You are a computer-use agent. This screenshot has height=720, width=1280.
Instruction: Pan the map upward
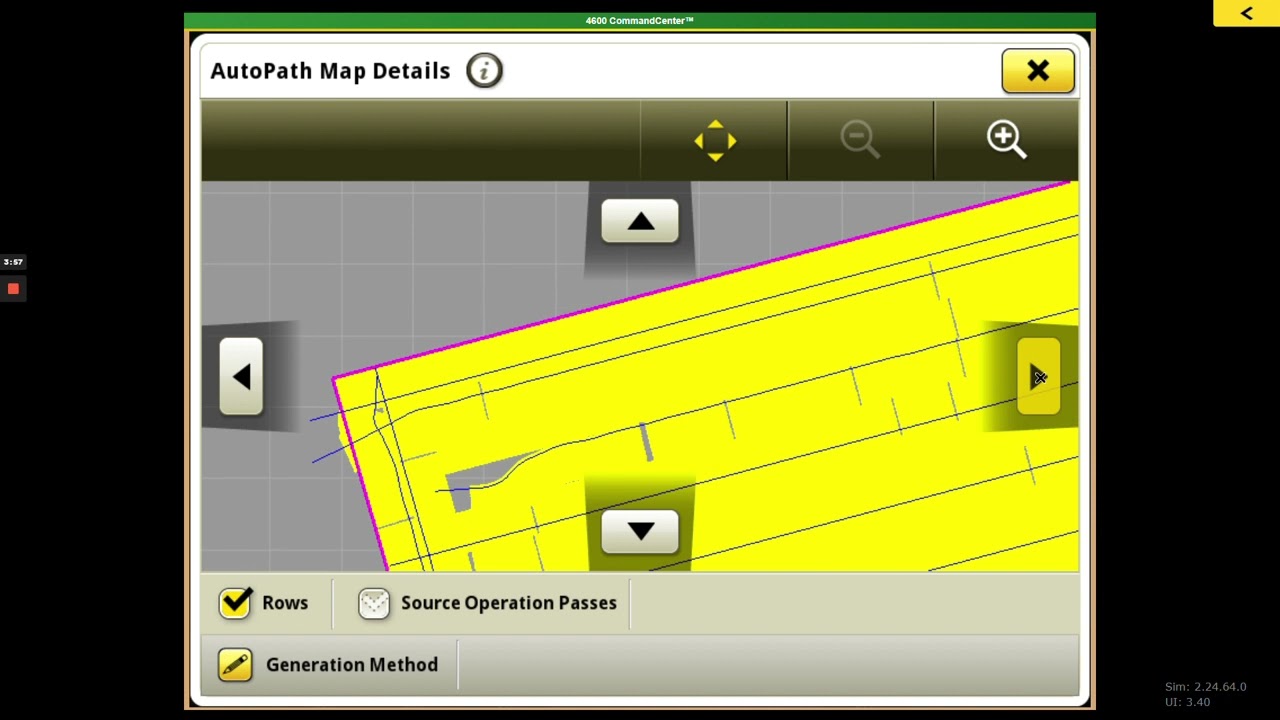point(640,222)
